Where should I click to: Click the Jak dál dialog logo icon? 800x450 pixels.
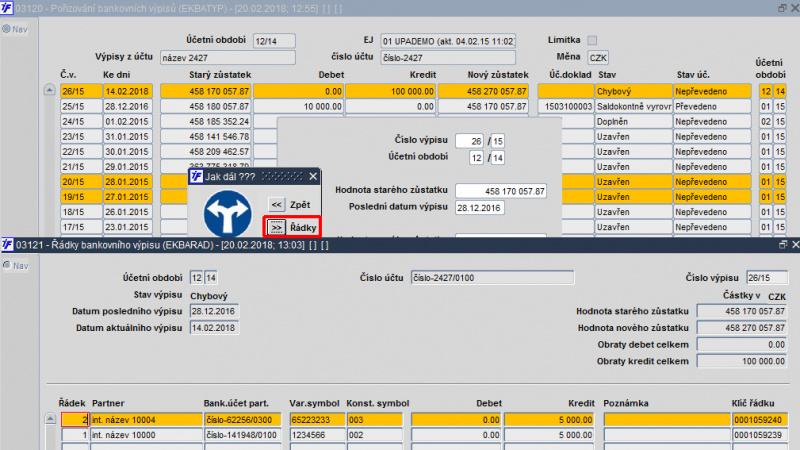tap(196, 177)
